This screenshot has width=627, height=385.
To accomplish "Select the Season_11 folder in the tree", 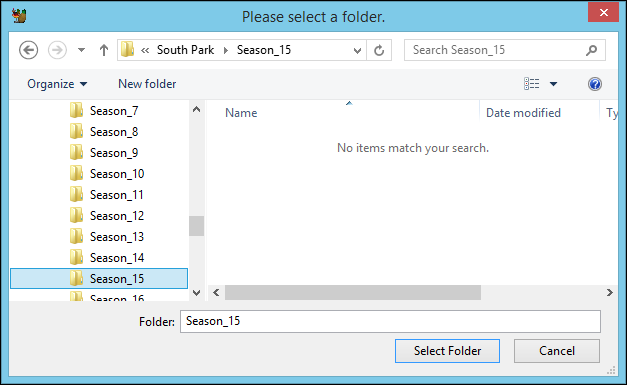I will click(116, 195).
